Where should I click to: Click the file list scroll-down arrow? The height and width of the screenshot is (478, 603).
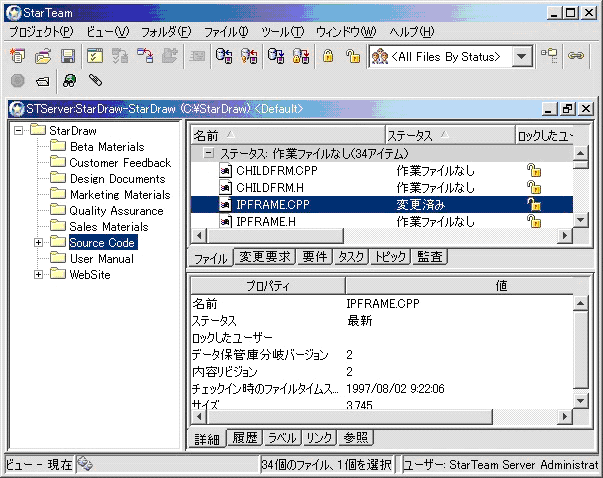[x=580, y=220]
